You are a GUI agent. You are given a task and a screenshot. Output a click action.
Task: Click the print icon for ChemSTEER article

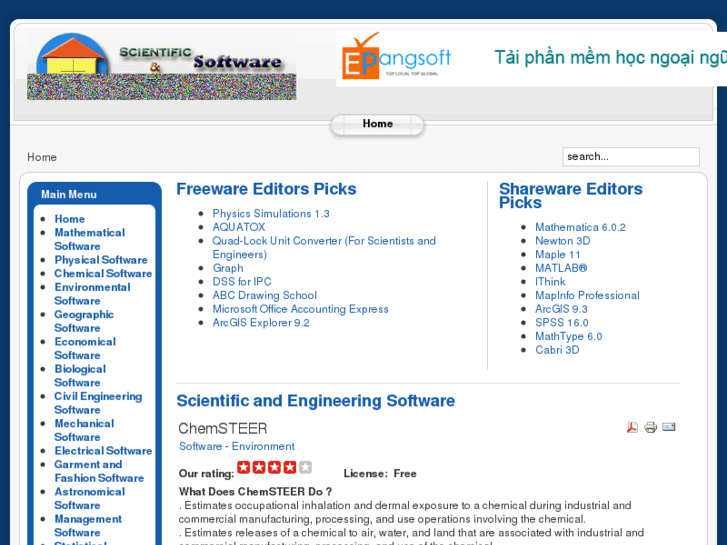tap(650, 427)
